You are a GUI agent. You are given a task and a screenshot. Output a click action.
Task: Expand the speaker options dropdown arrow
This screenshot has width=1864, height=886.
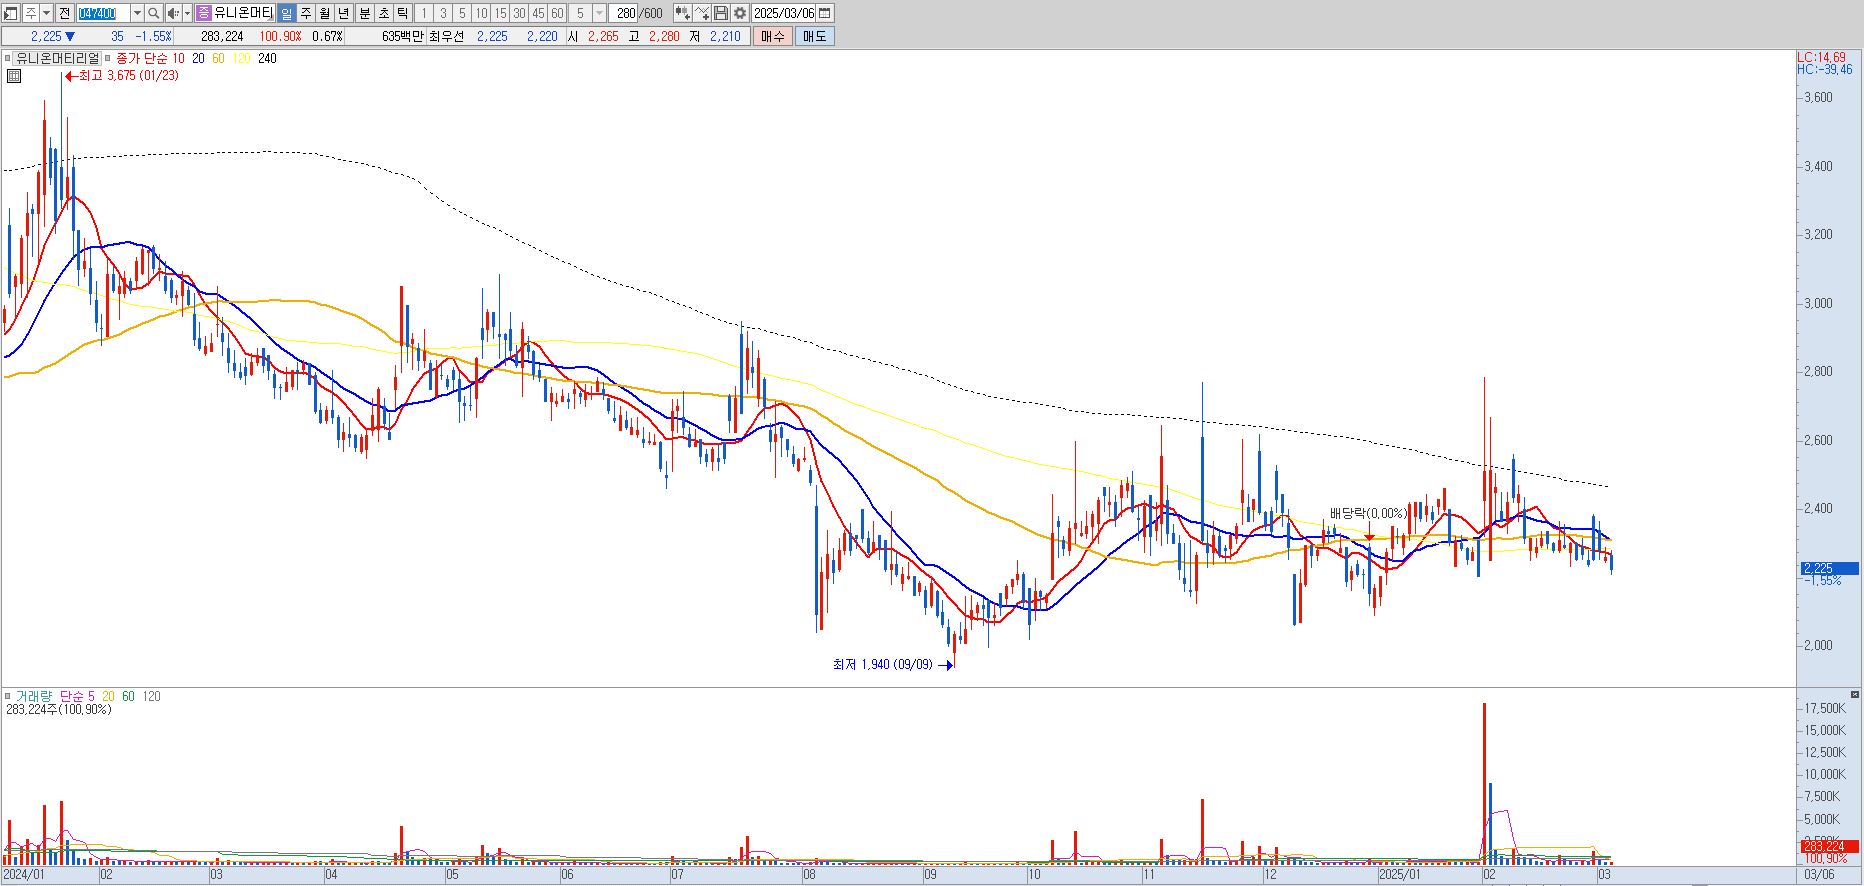click(188, 13)
